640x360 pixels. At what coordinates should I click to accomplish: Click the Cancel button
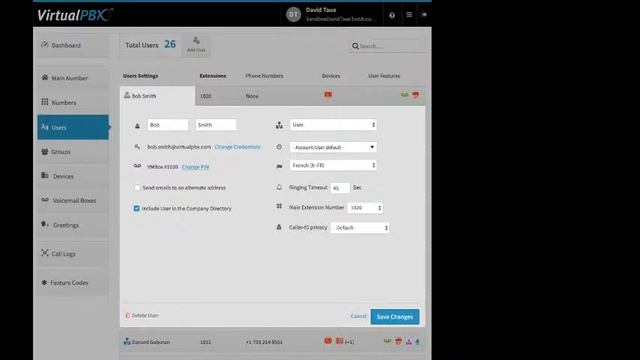[x=358, y=316]
